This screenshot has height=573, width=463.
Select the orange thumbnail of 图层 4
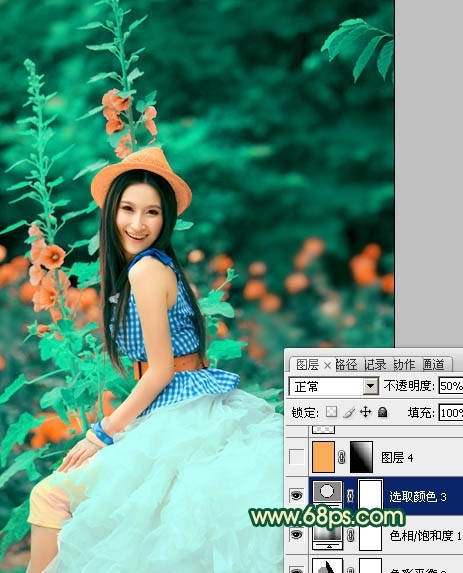coord(323,457)
